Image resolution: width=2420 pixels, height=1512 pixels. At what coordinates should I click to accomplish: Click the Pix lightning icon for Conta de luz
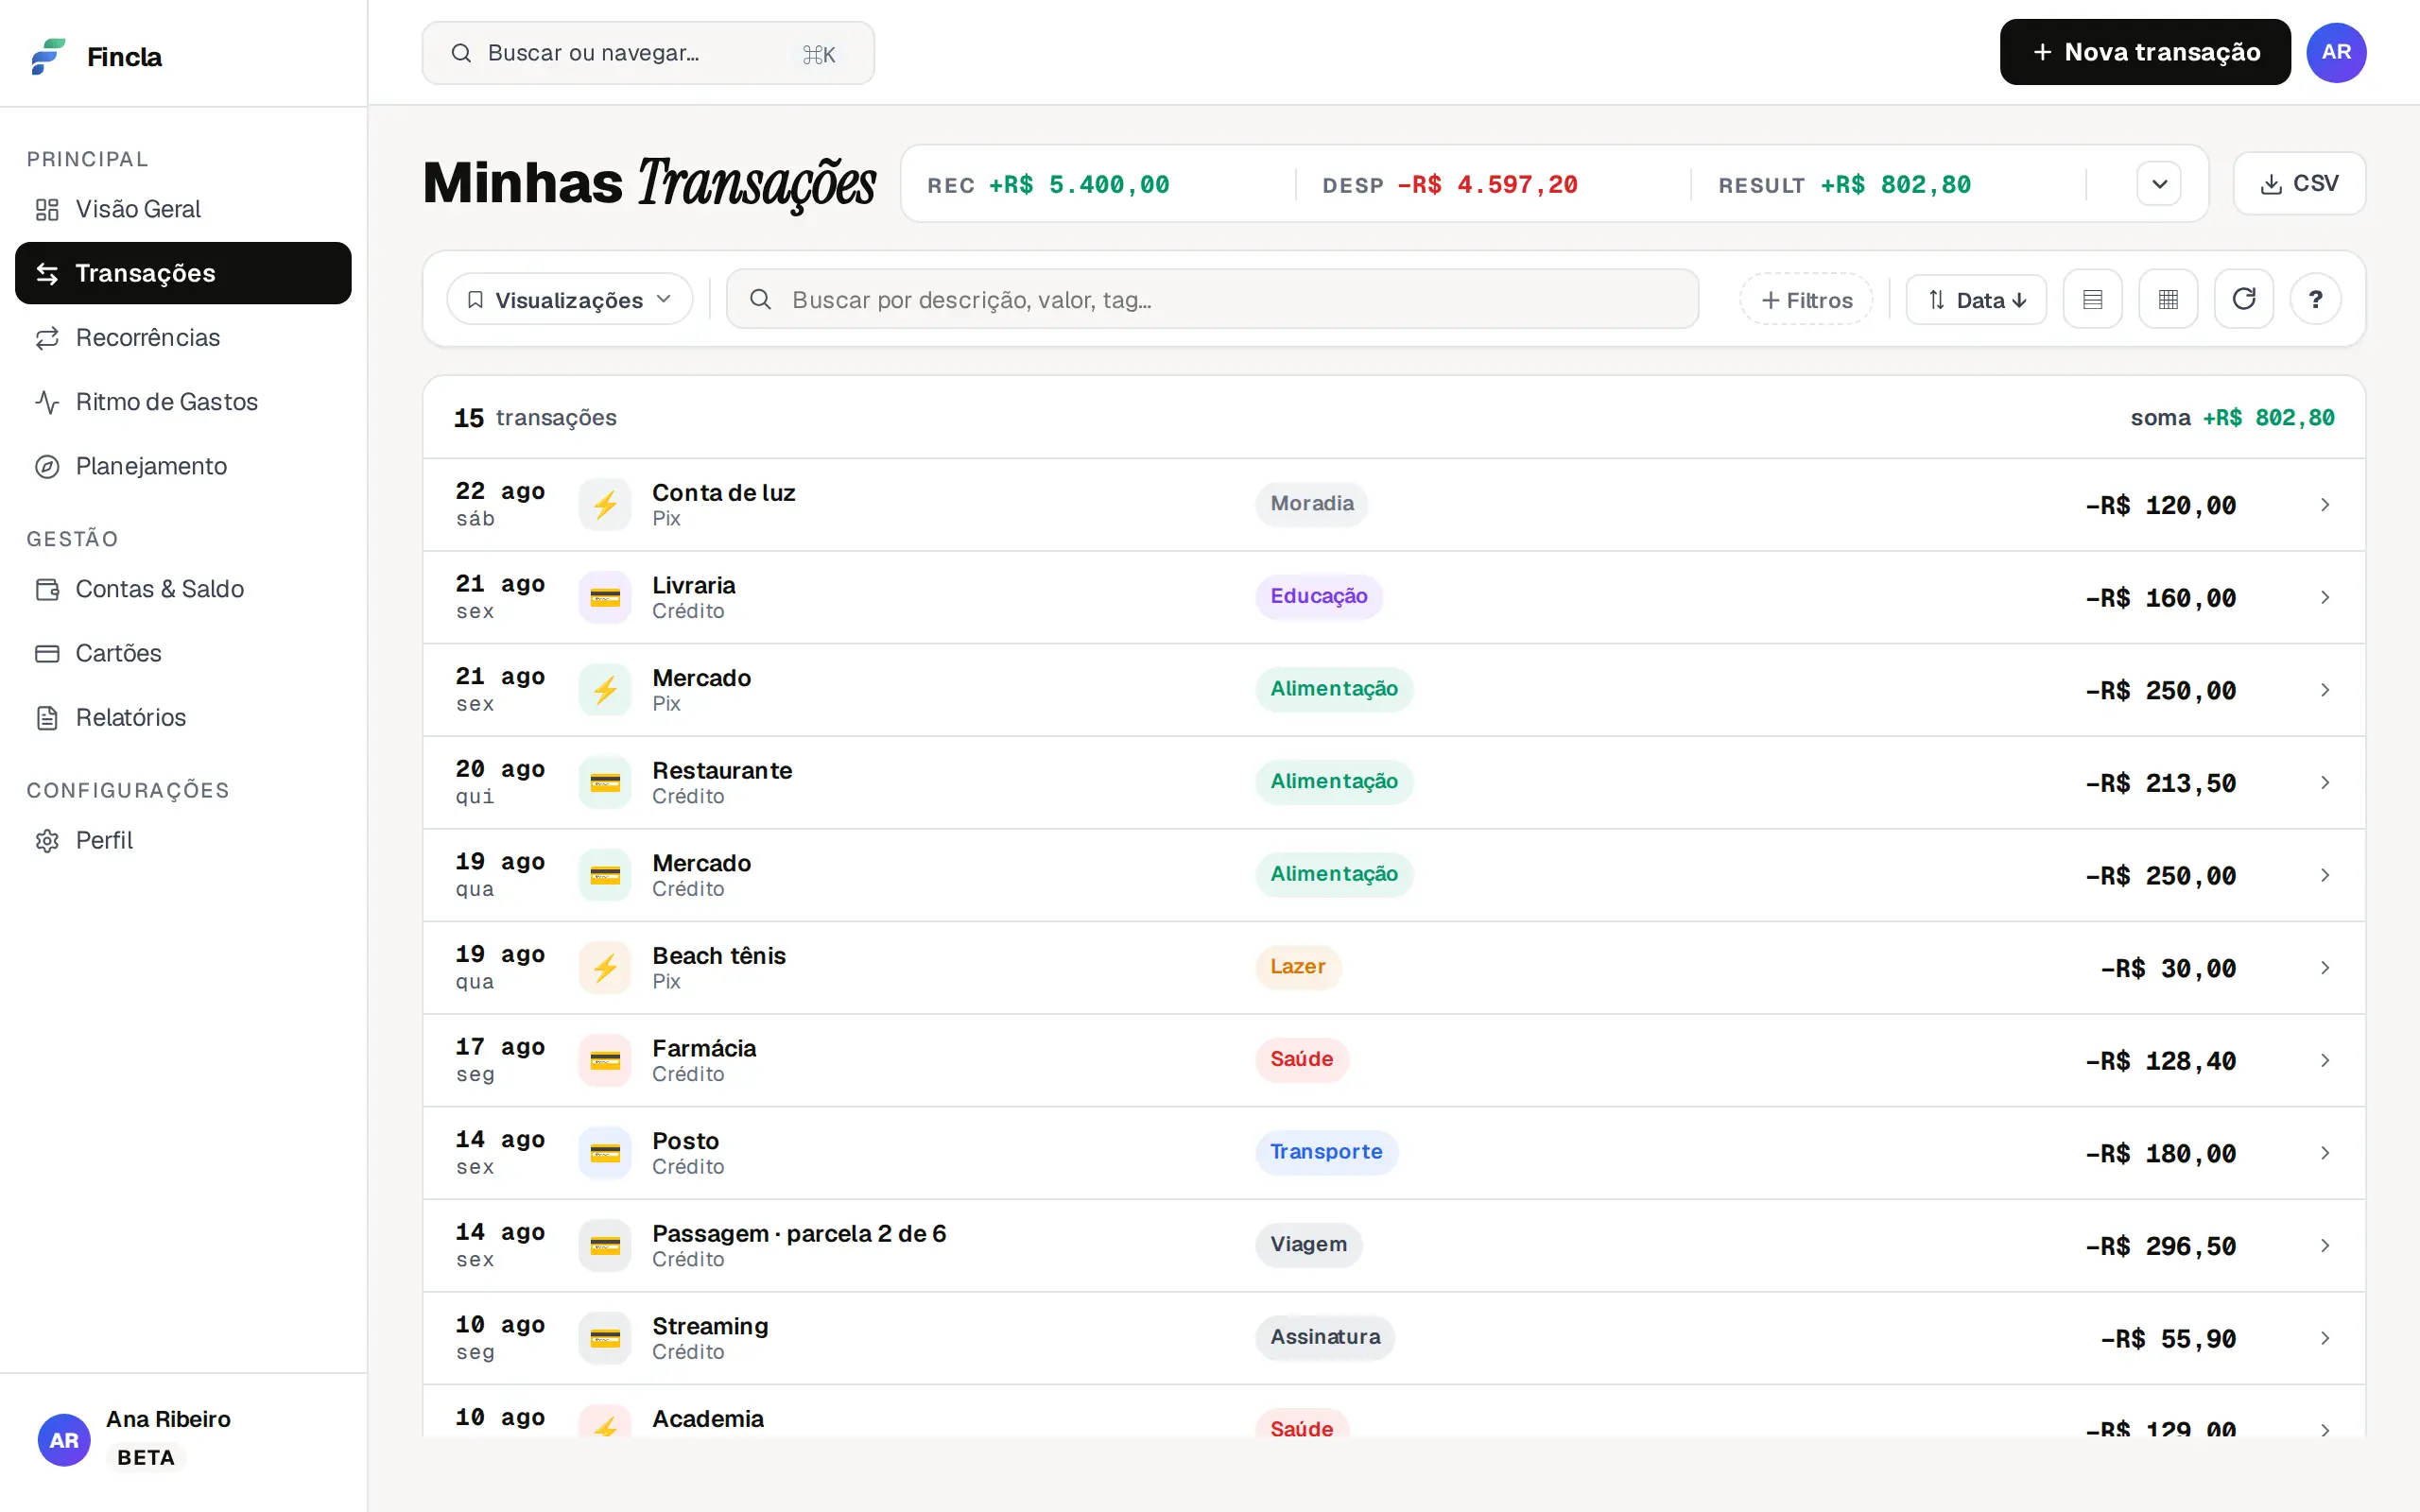pyautogui.click(x=605, y=505)
